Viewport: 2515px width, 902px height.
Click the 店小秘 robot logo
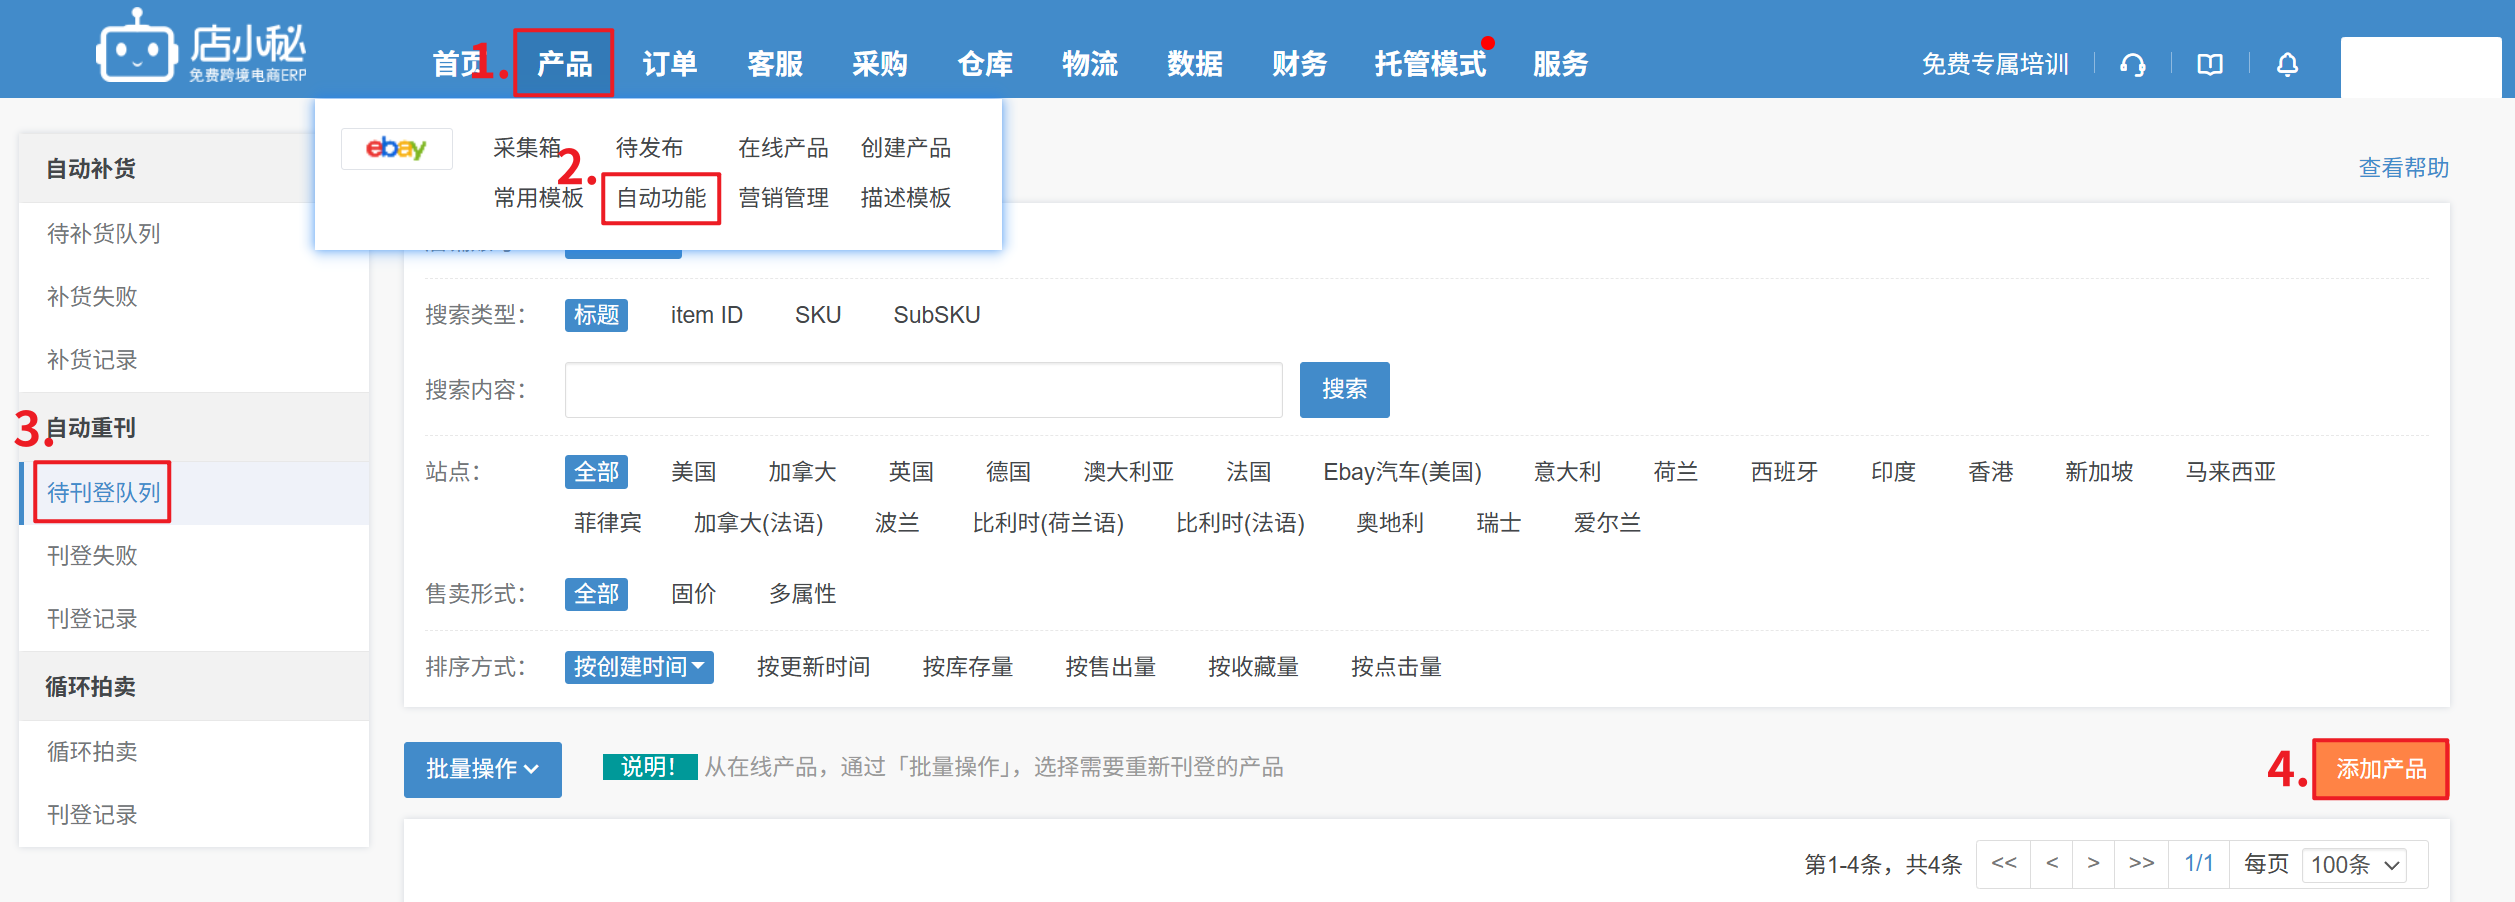pyautogui.click(x=137, y=47)
